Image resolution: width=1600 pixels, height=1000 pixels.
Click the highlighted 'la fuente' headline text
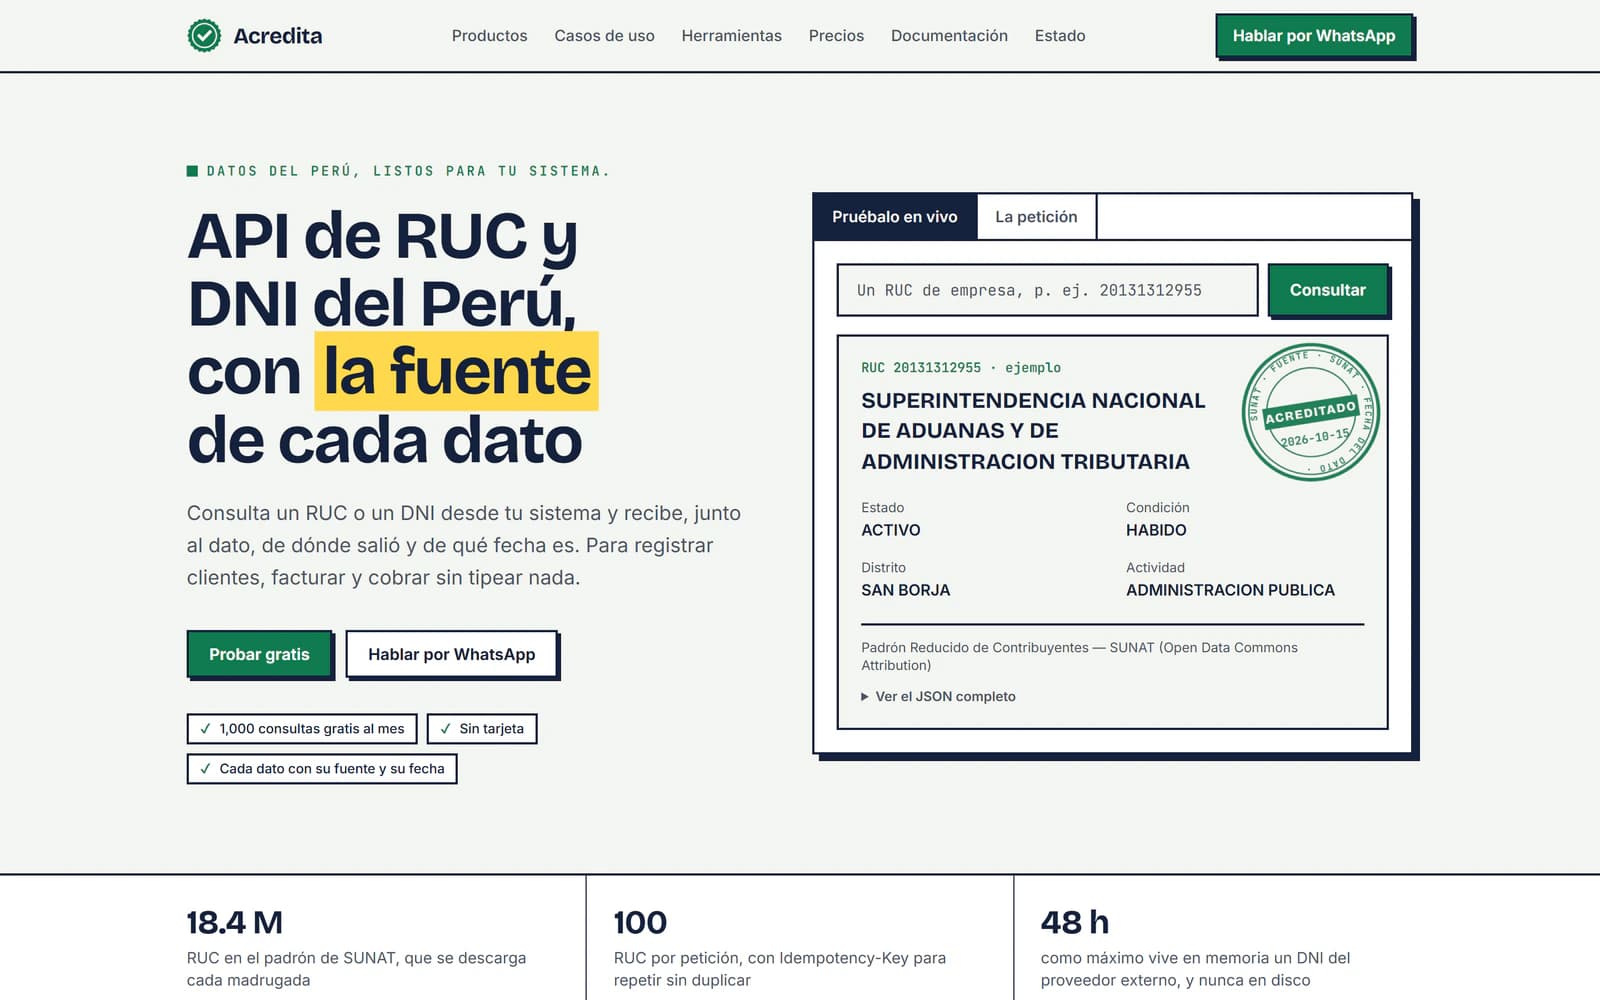pos(457,371)
